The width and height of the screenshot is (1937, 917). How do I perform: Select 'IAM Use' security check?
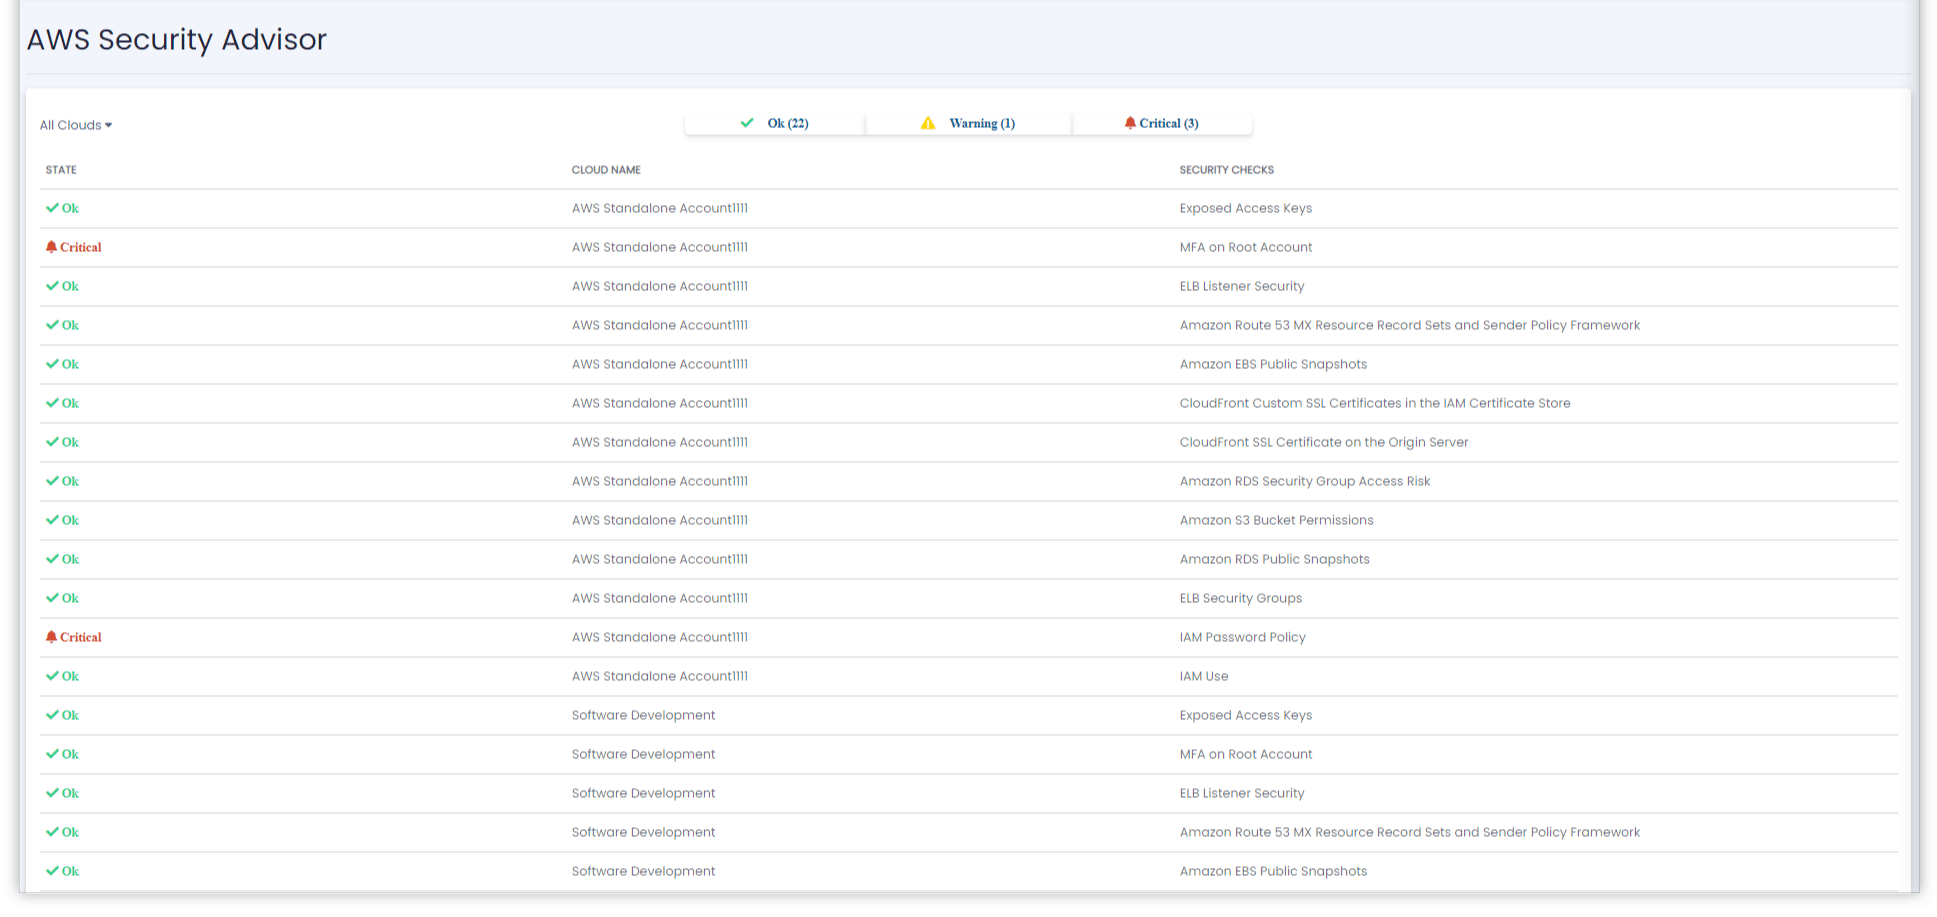coord(1203,676)
